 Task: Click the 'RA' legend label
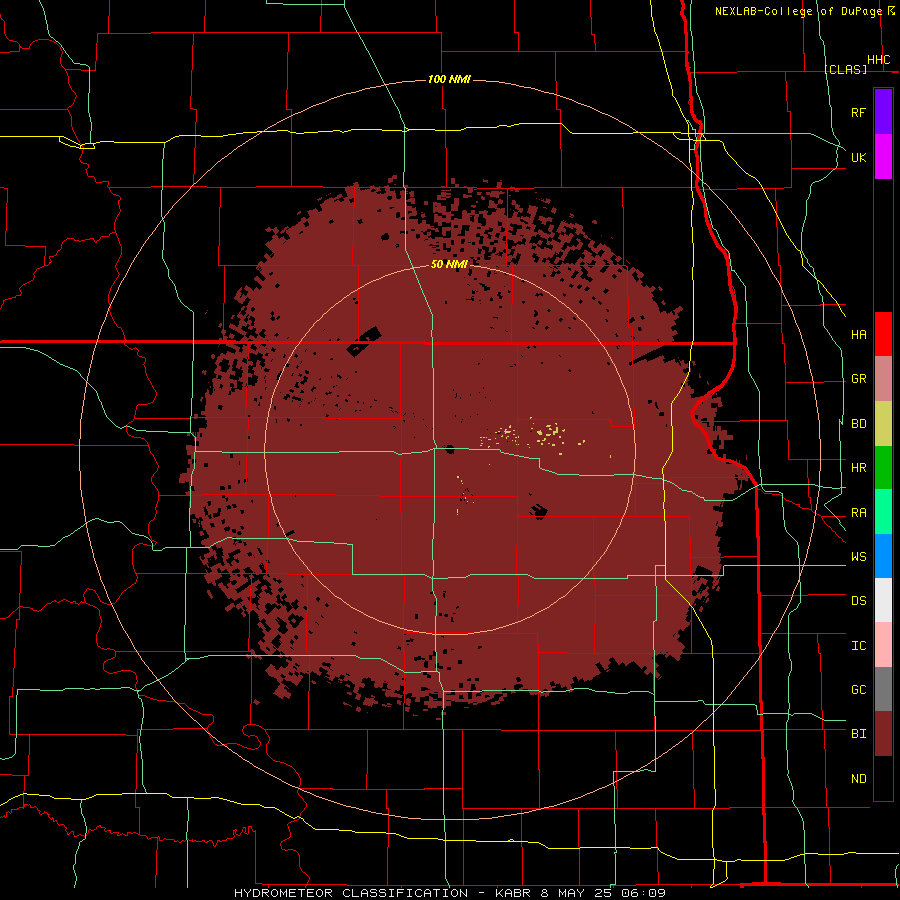858,513
